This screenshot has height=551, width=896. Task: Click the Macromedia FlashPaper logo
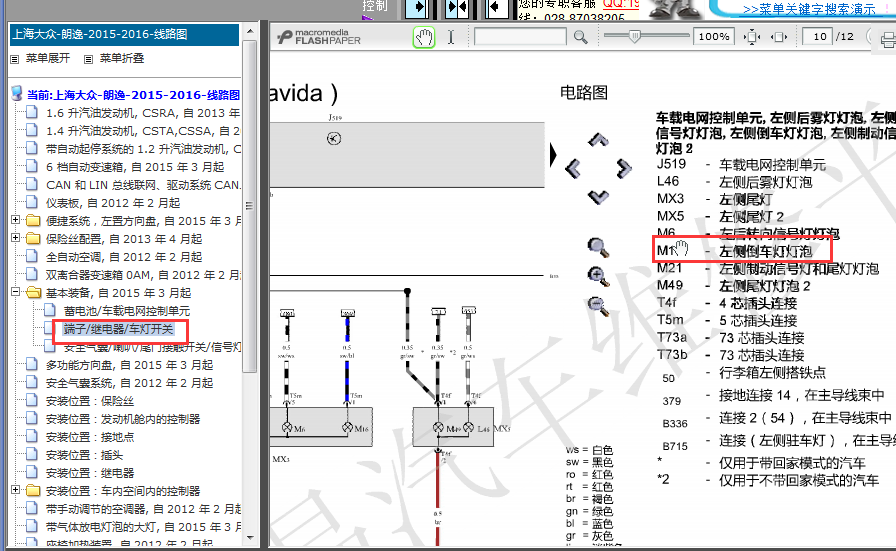(x=319, y=37)
